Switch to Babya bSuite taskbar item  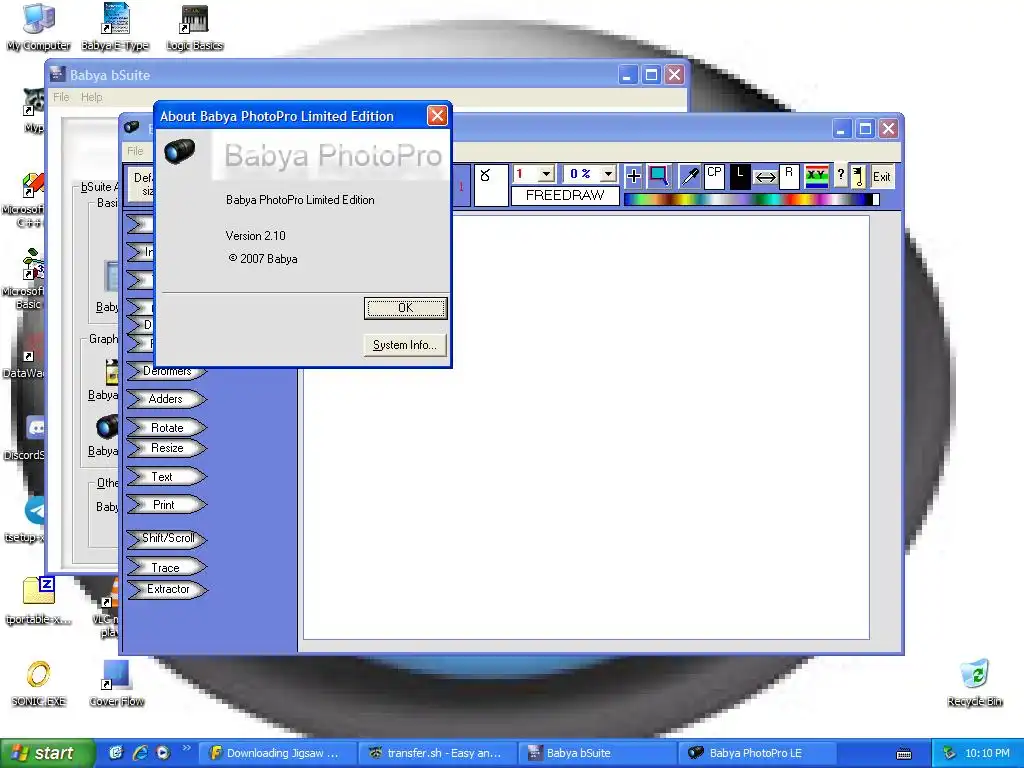597,753
